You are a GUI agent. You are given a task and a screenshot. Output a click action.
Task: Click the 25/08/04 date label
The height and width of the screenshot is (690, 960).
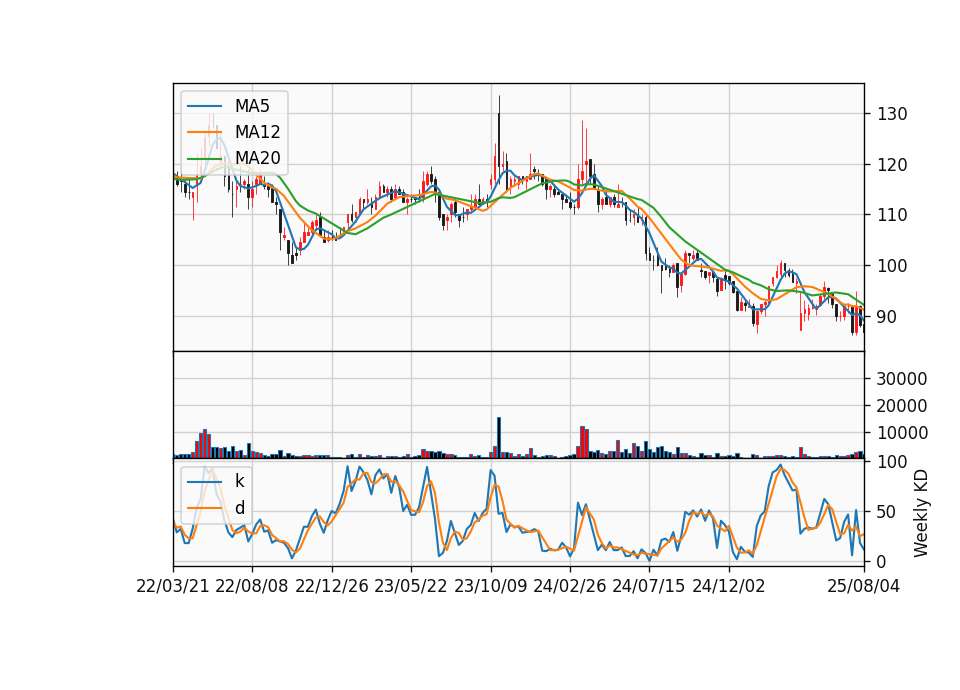(x=863, y=586)
